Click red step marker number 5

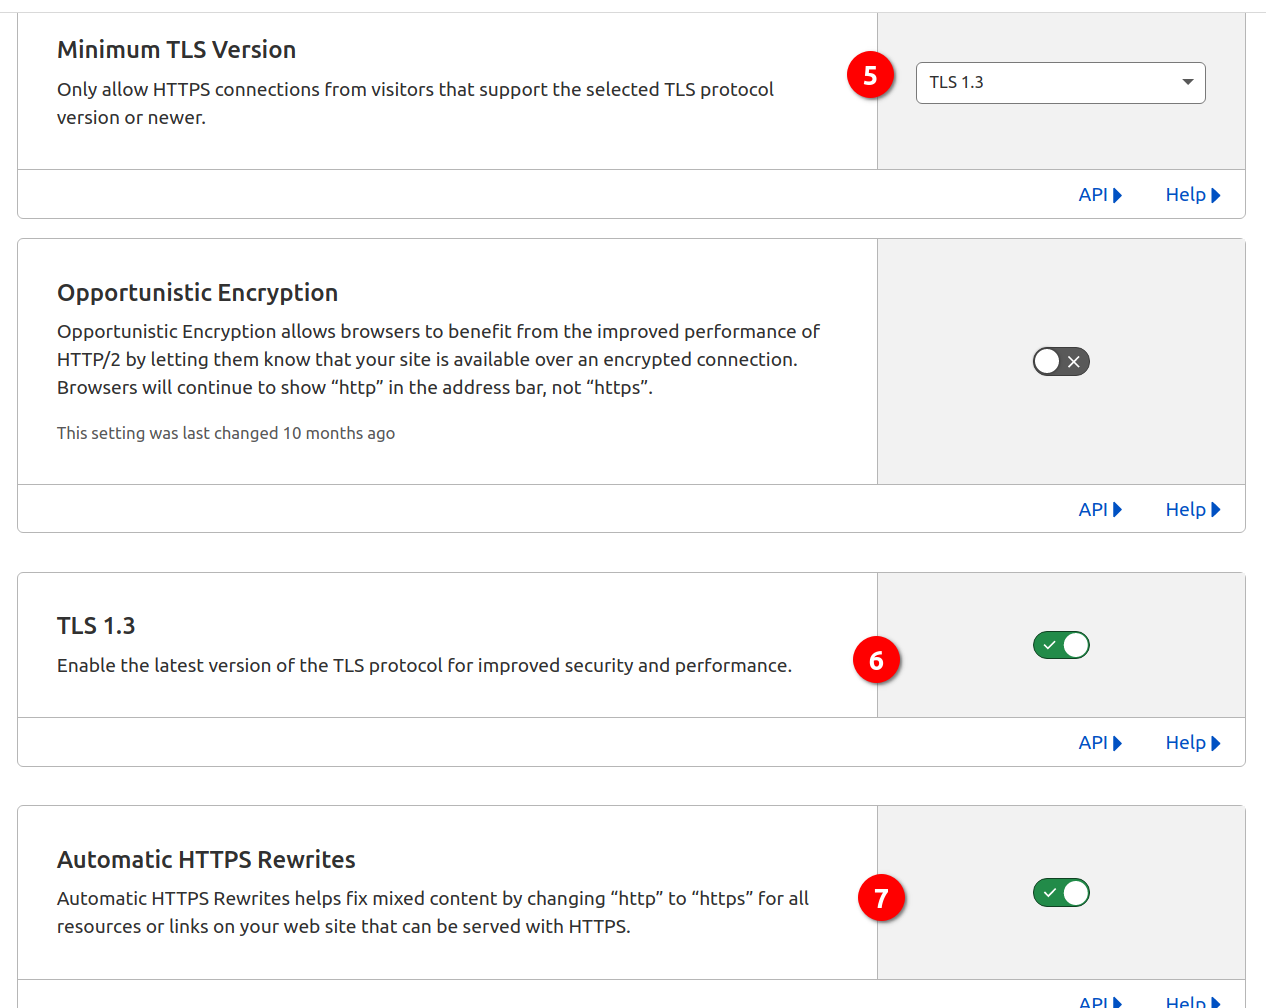tap(870, 75)
